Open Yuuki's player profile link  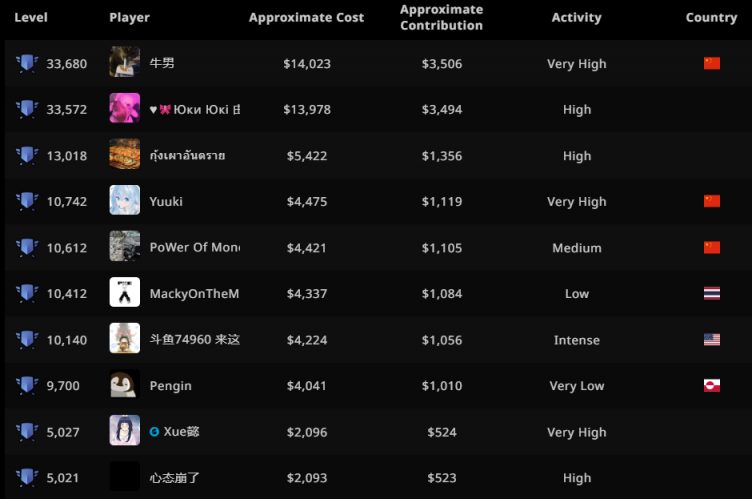166,202
